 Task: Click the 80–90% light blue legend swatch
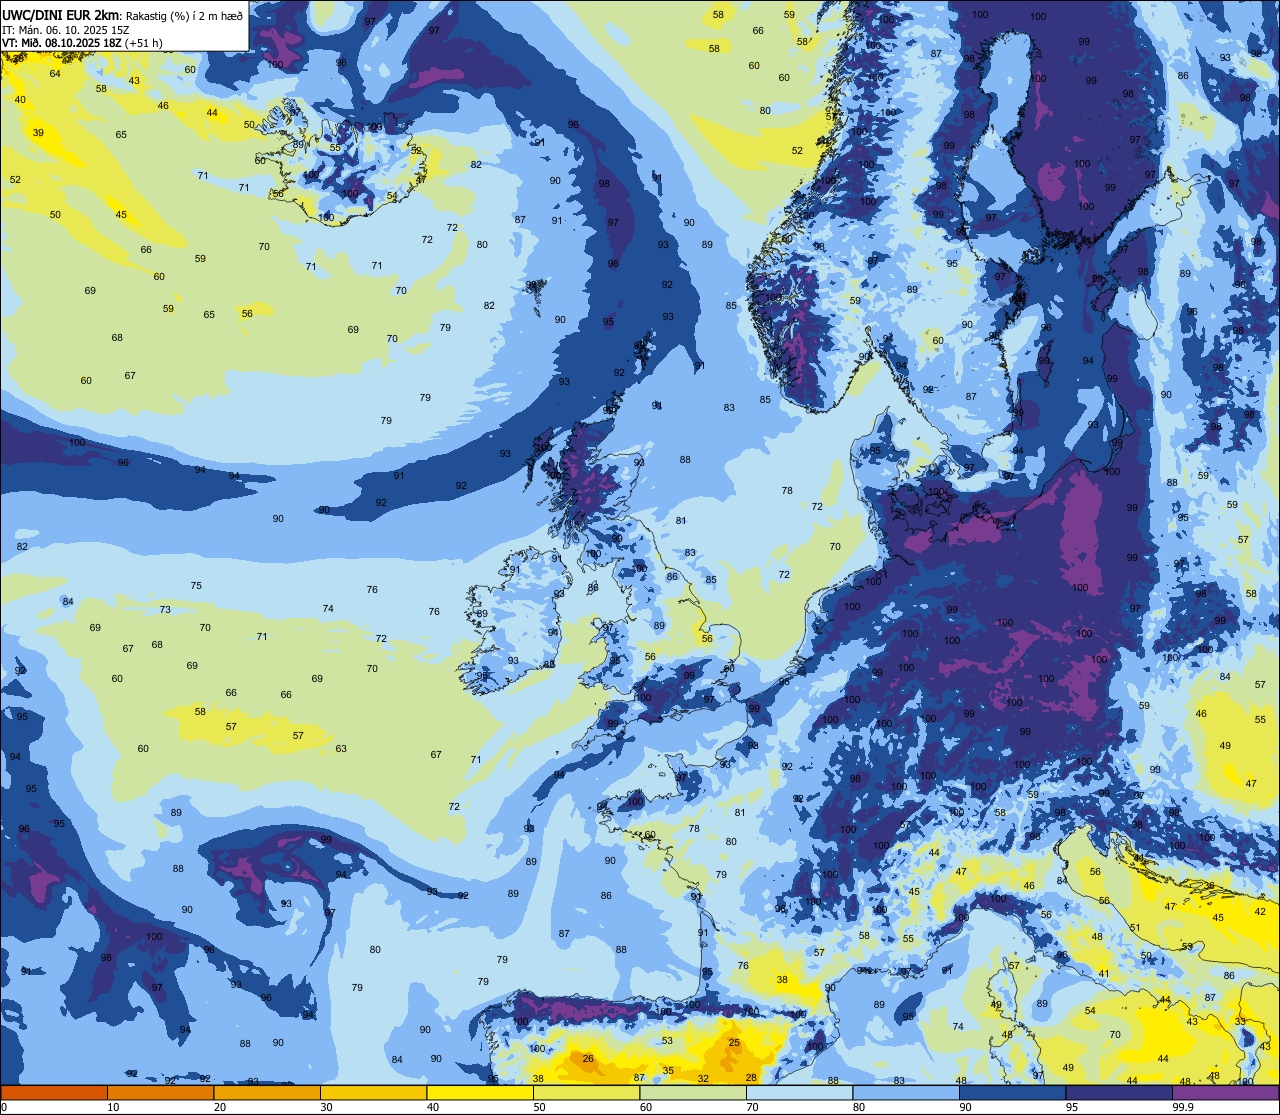coord(906,1092)
